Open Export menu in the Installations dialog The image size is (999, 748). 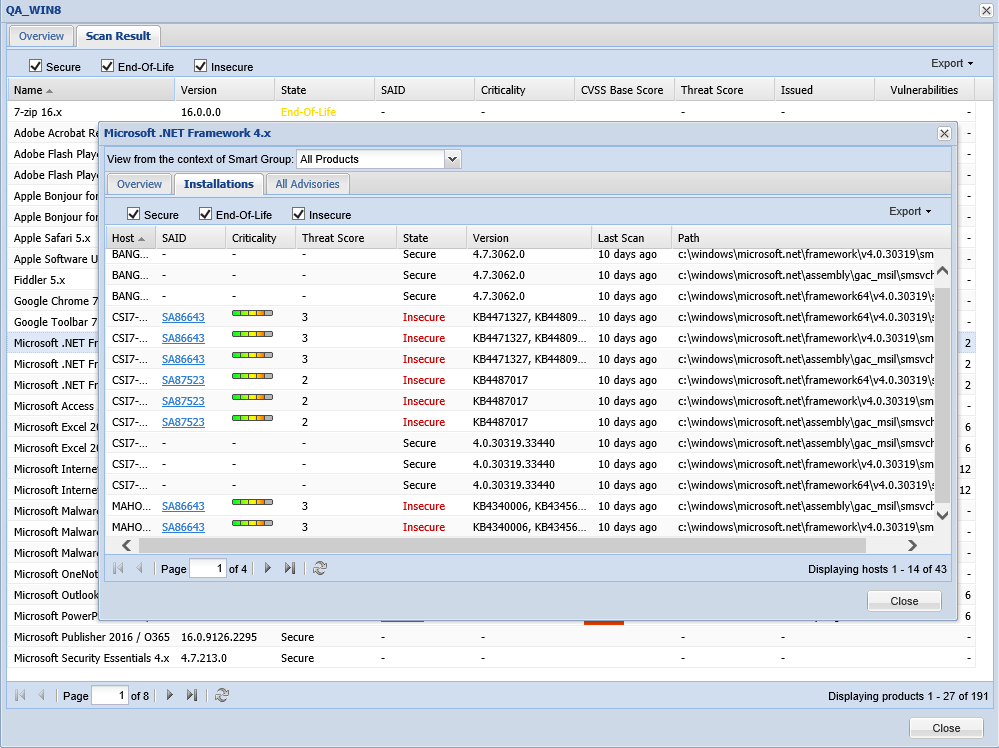[x=909, y=211]
